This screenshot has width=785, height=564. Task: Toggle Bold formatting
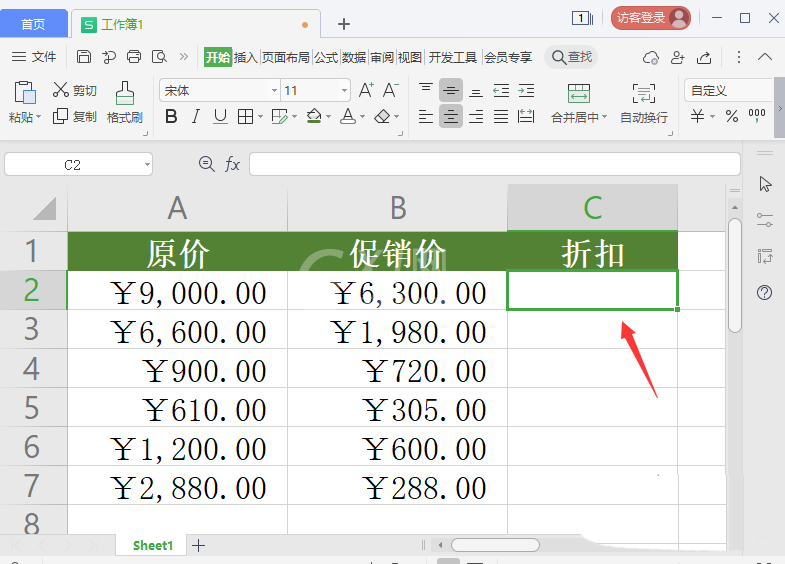(x=171, y=117)
